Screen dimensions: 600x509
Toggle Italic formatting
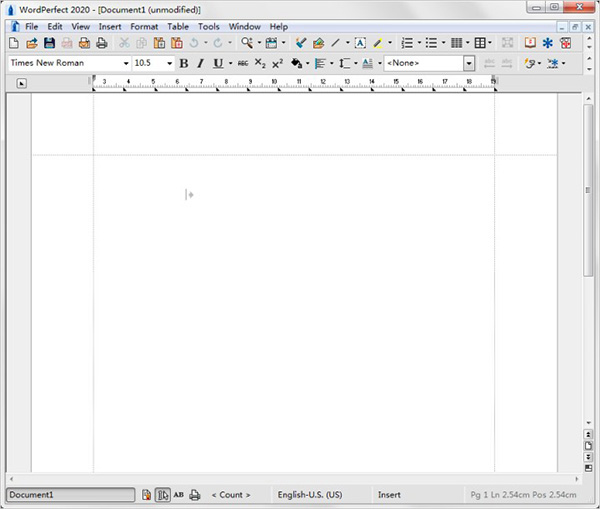200,63
